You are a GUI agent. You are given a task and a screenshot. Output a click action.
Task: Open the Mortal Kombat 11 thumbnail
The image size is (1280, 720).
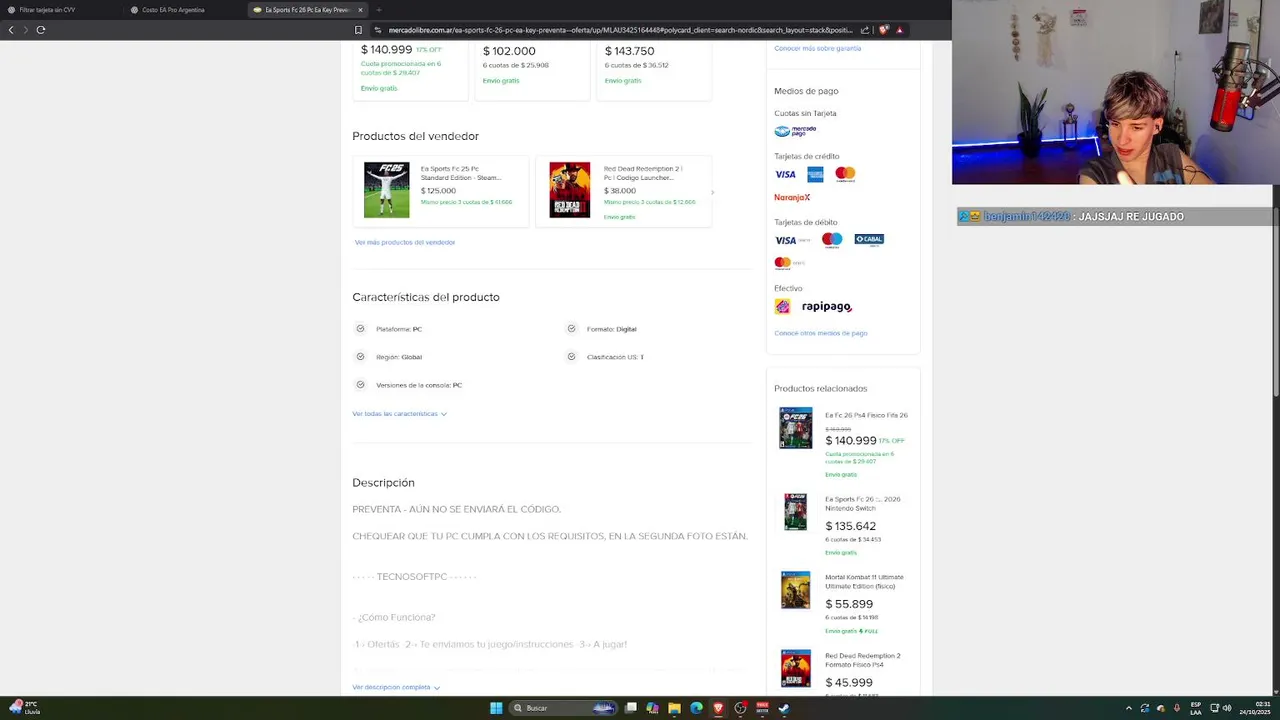coord(796,590)
